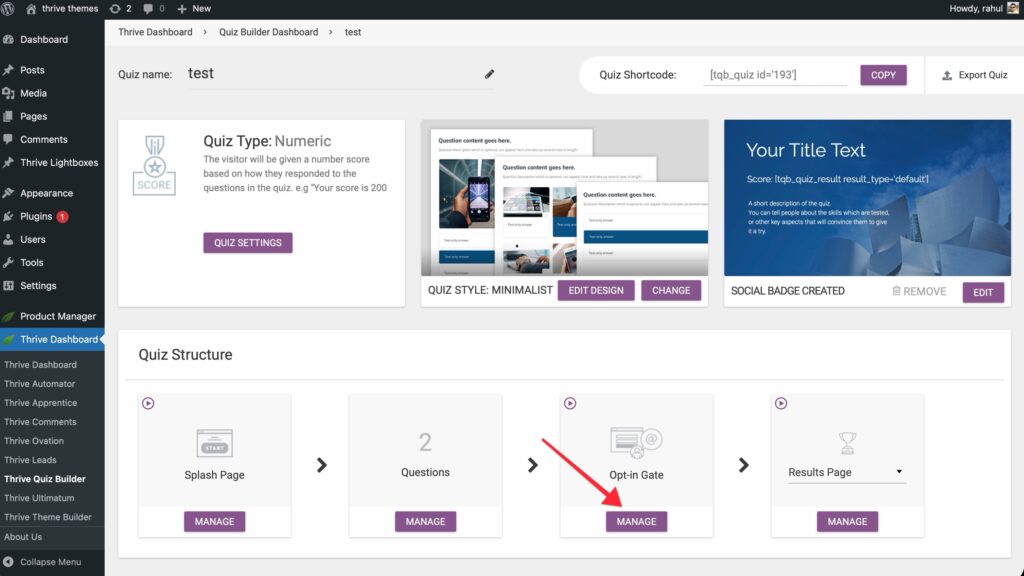This screenshot has width=1024, height=576.
Task: Click the Quiz Settings button
Action: (x=247, y=243)
